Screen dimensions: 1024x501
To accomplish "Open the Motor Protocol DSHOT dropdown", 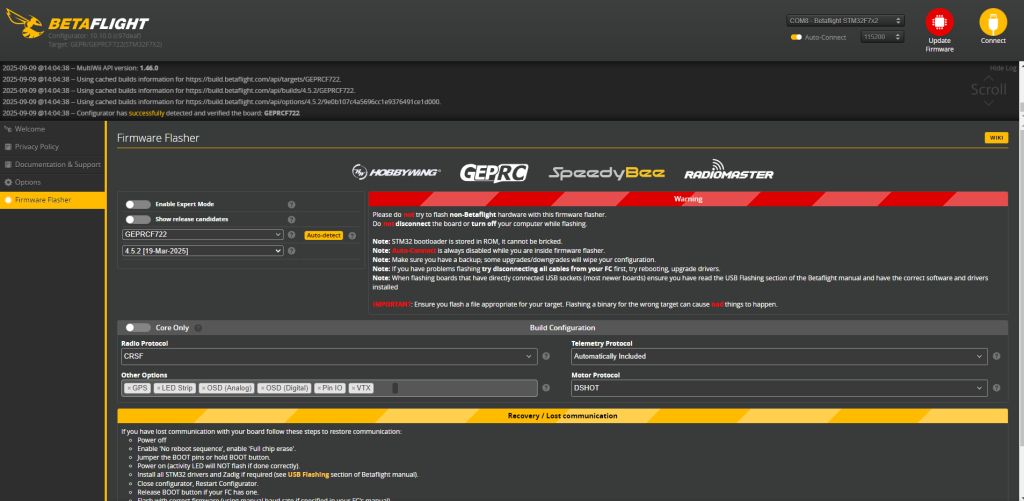I will coord(779,388).
